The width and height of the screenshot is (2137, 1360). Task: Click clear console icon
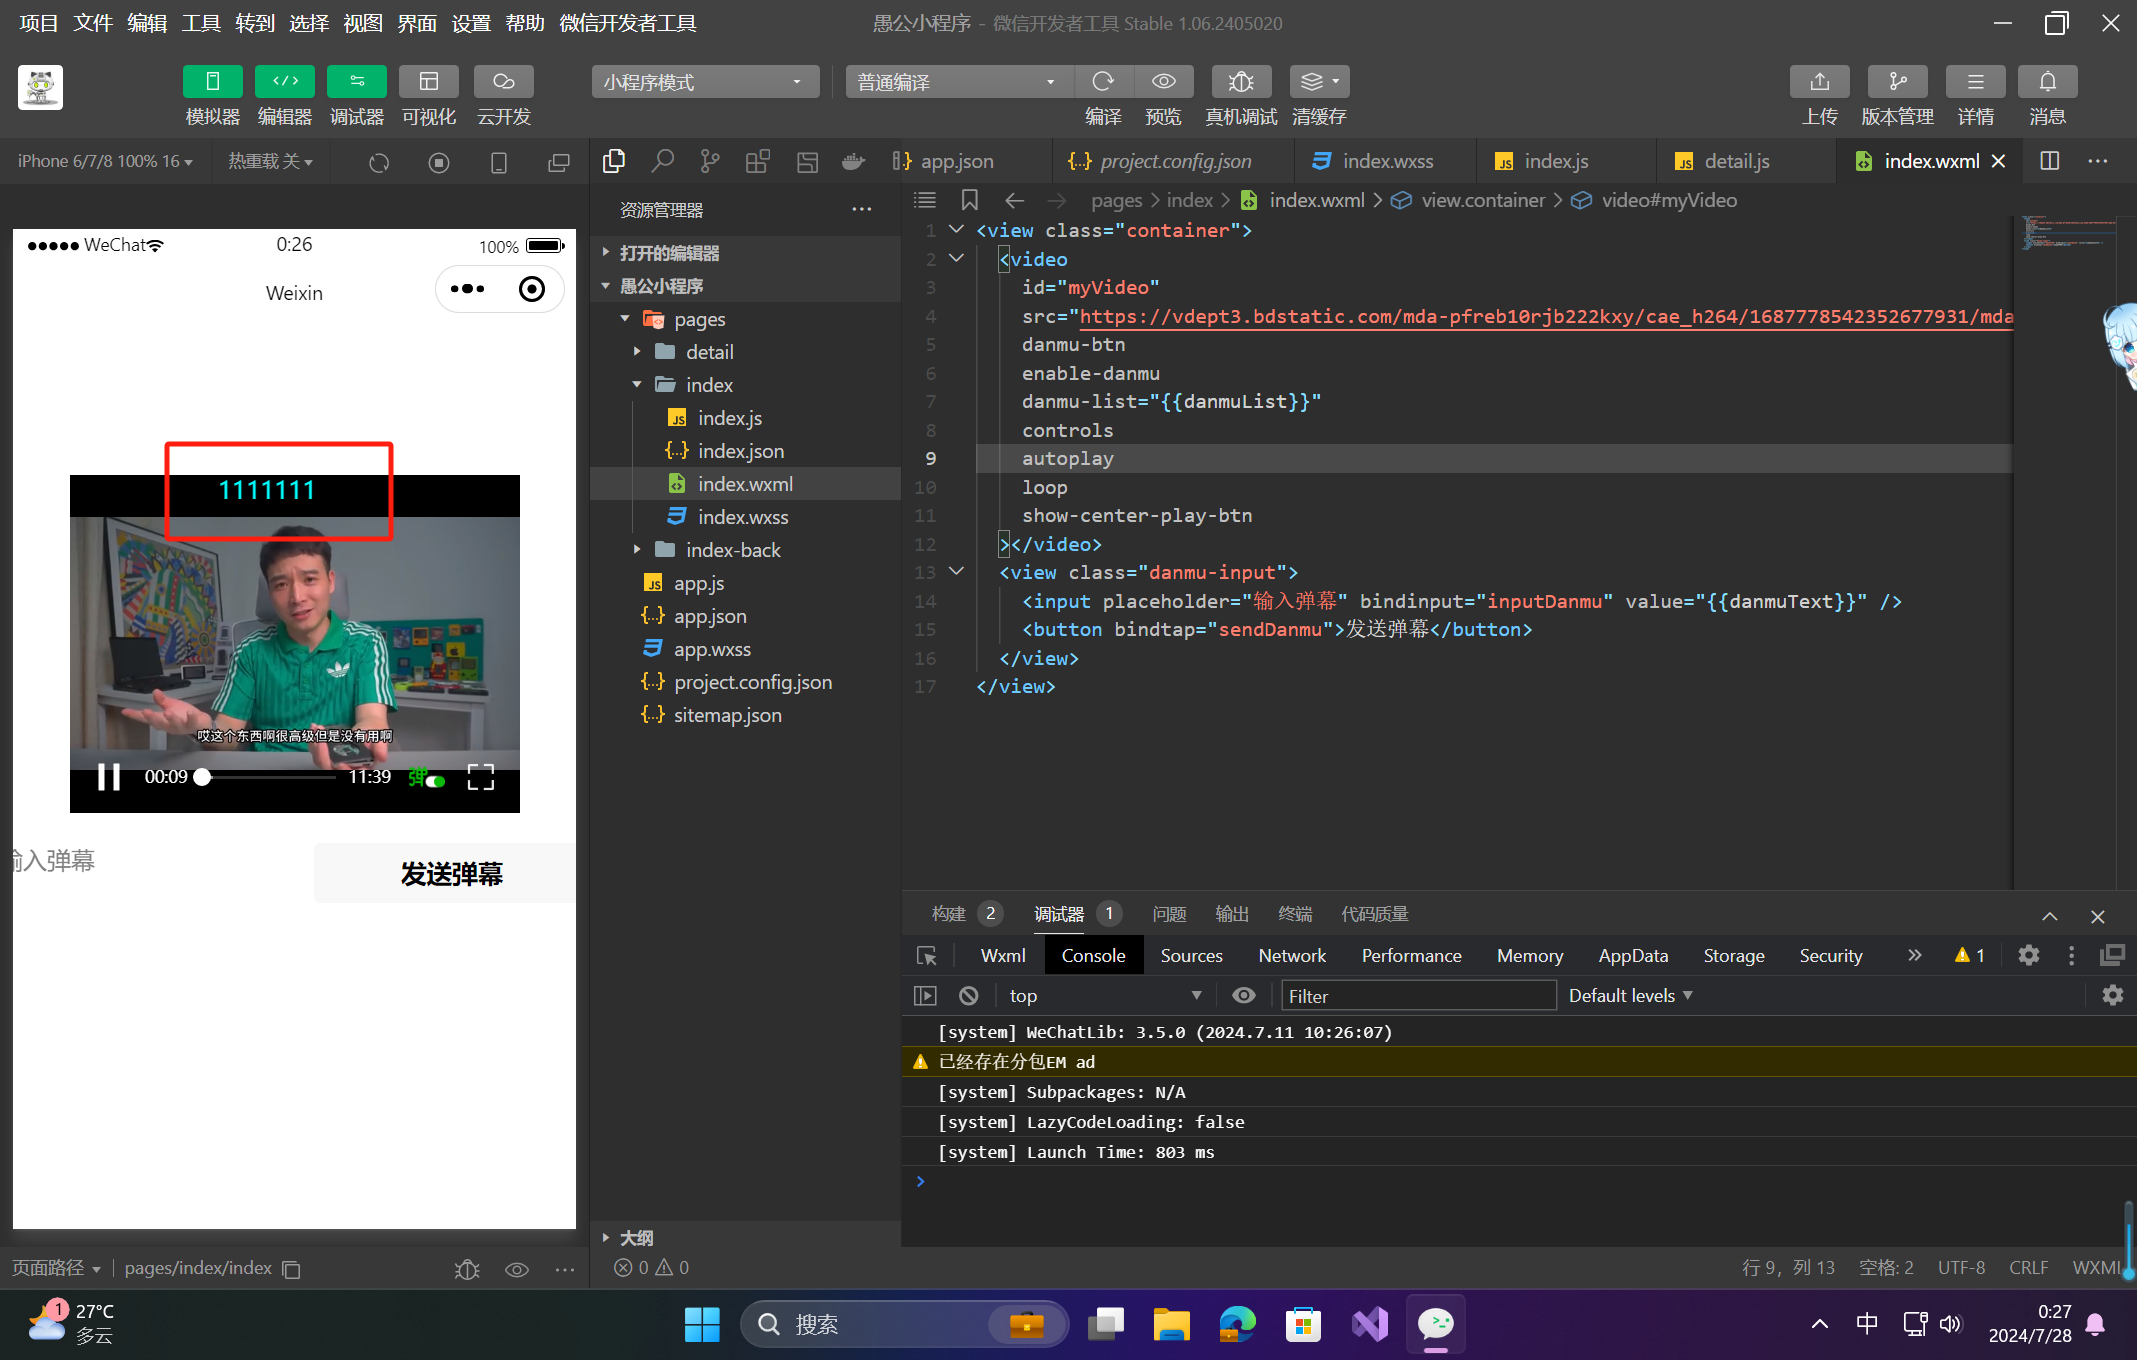pyautogui.click(x=968, y=996)
